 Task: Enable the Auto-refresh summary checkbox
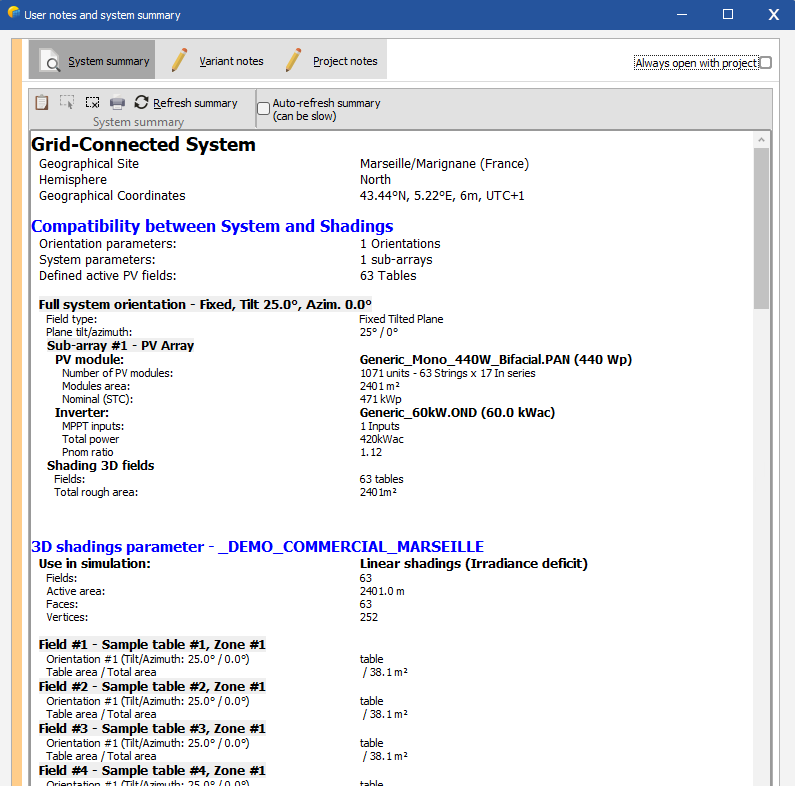tap(264, 108)
